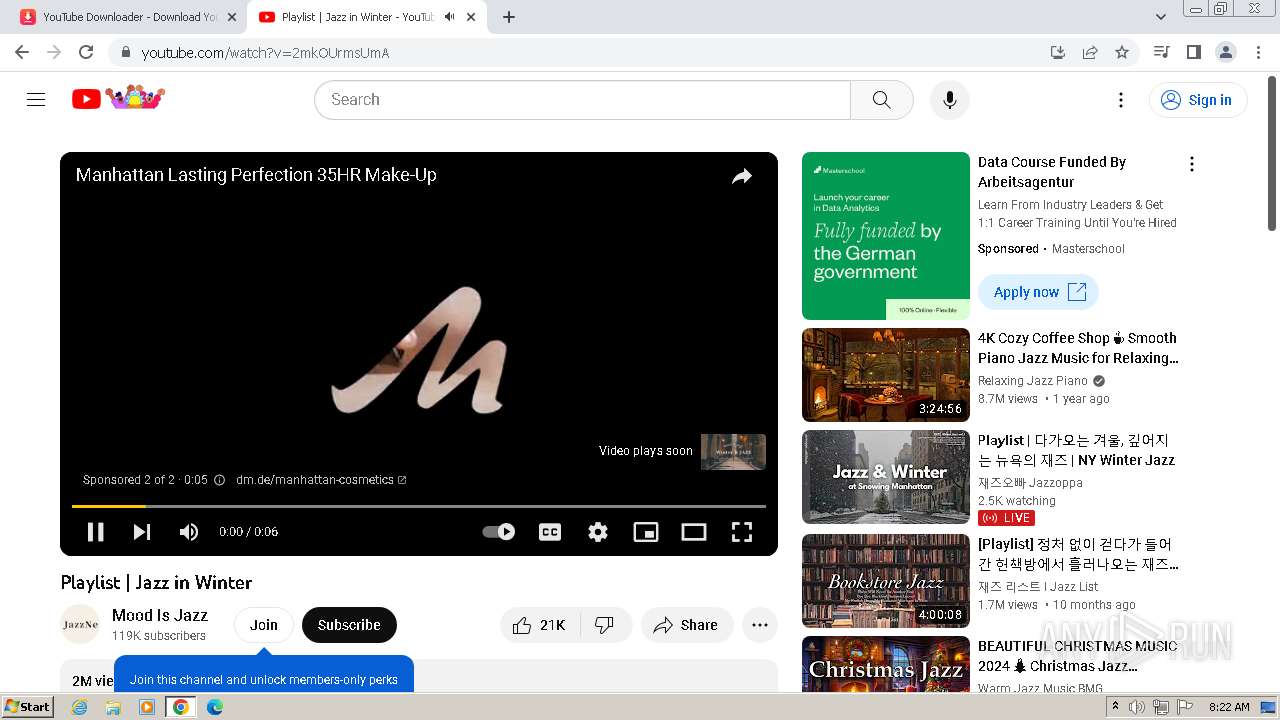Screen dimensions: 1280x720
Task: Open YouTube settings three-dot menu
Action: pyautogui.click(x=1121, y=99)
